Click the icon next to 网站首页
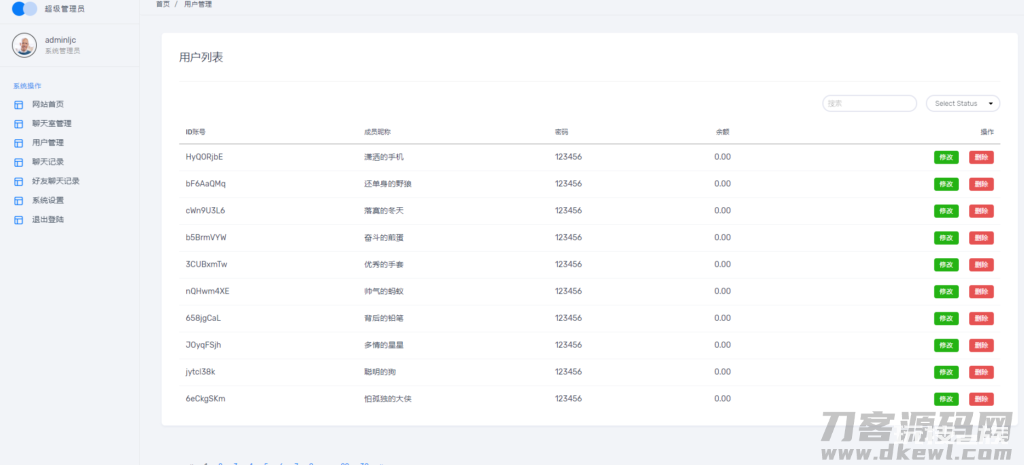This screenshot has height=465, width=1024. point(18,104)
